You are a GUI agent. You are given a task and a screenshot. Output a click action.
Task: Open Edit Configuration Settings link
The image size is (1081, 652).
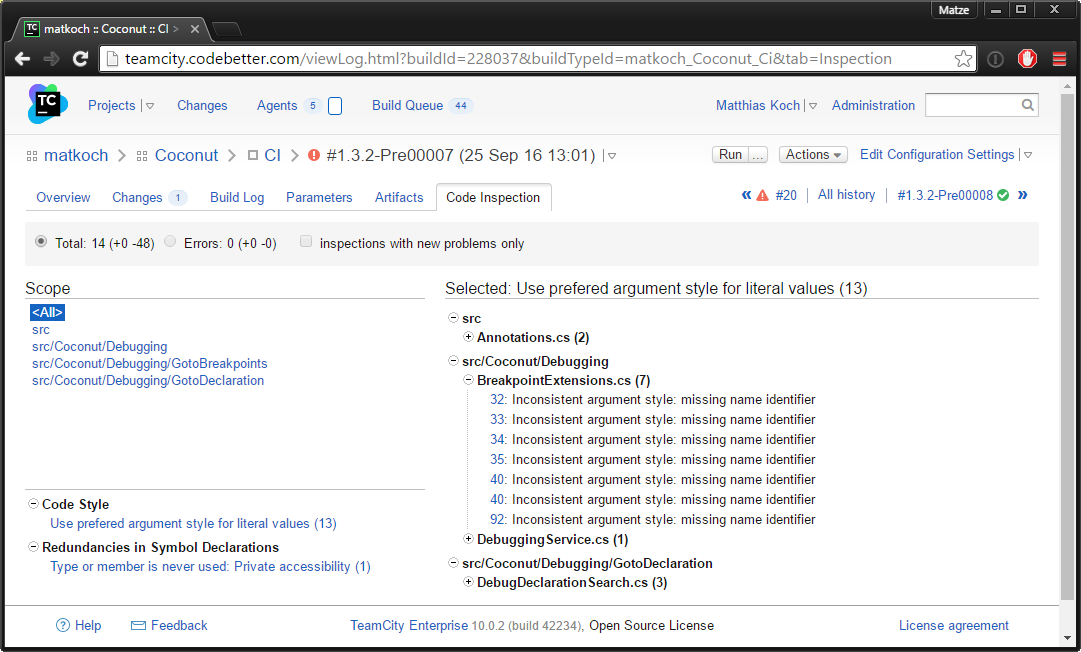click(937, 154)
